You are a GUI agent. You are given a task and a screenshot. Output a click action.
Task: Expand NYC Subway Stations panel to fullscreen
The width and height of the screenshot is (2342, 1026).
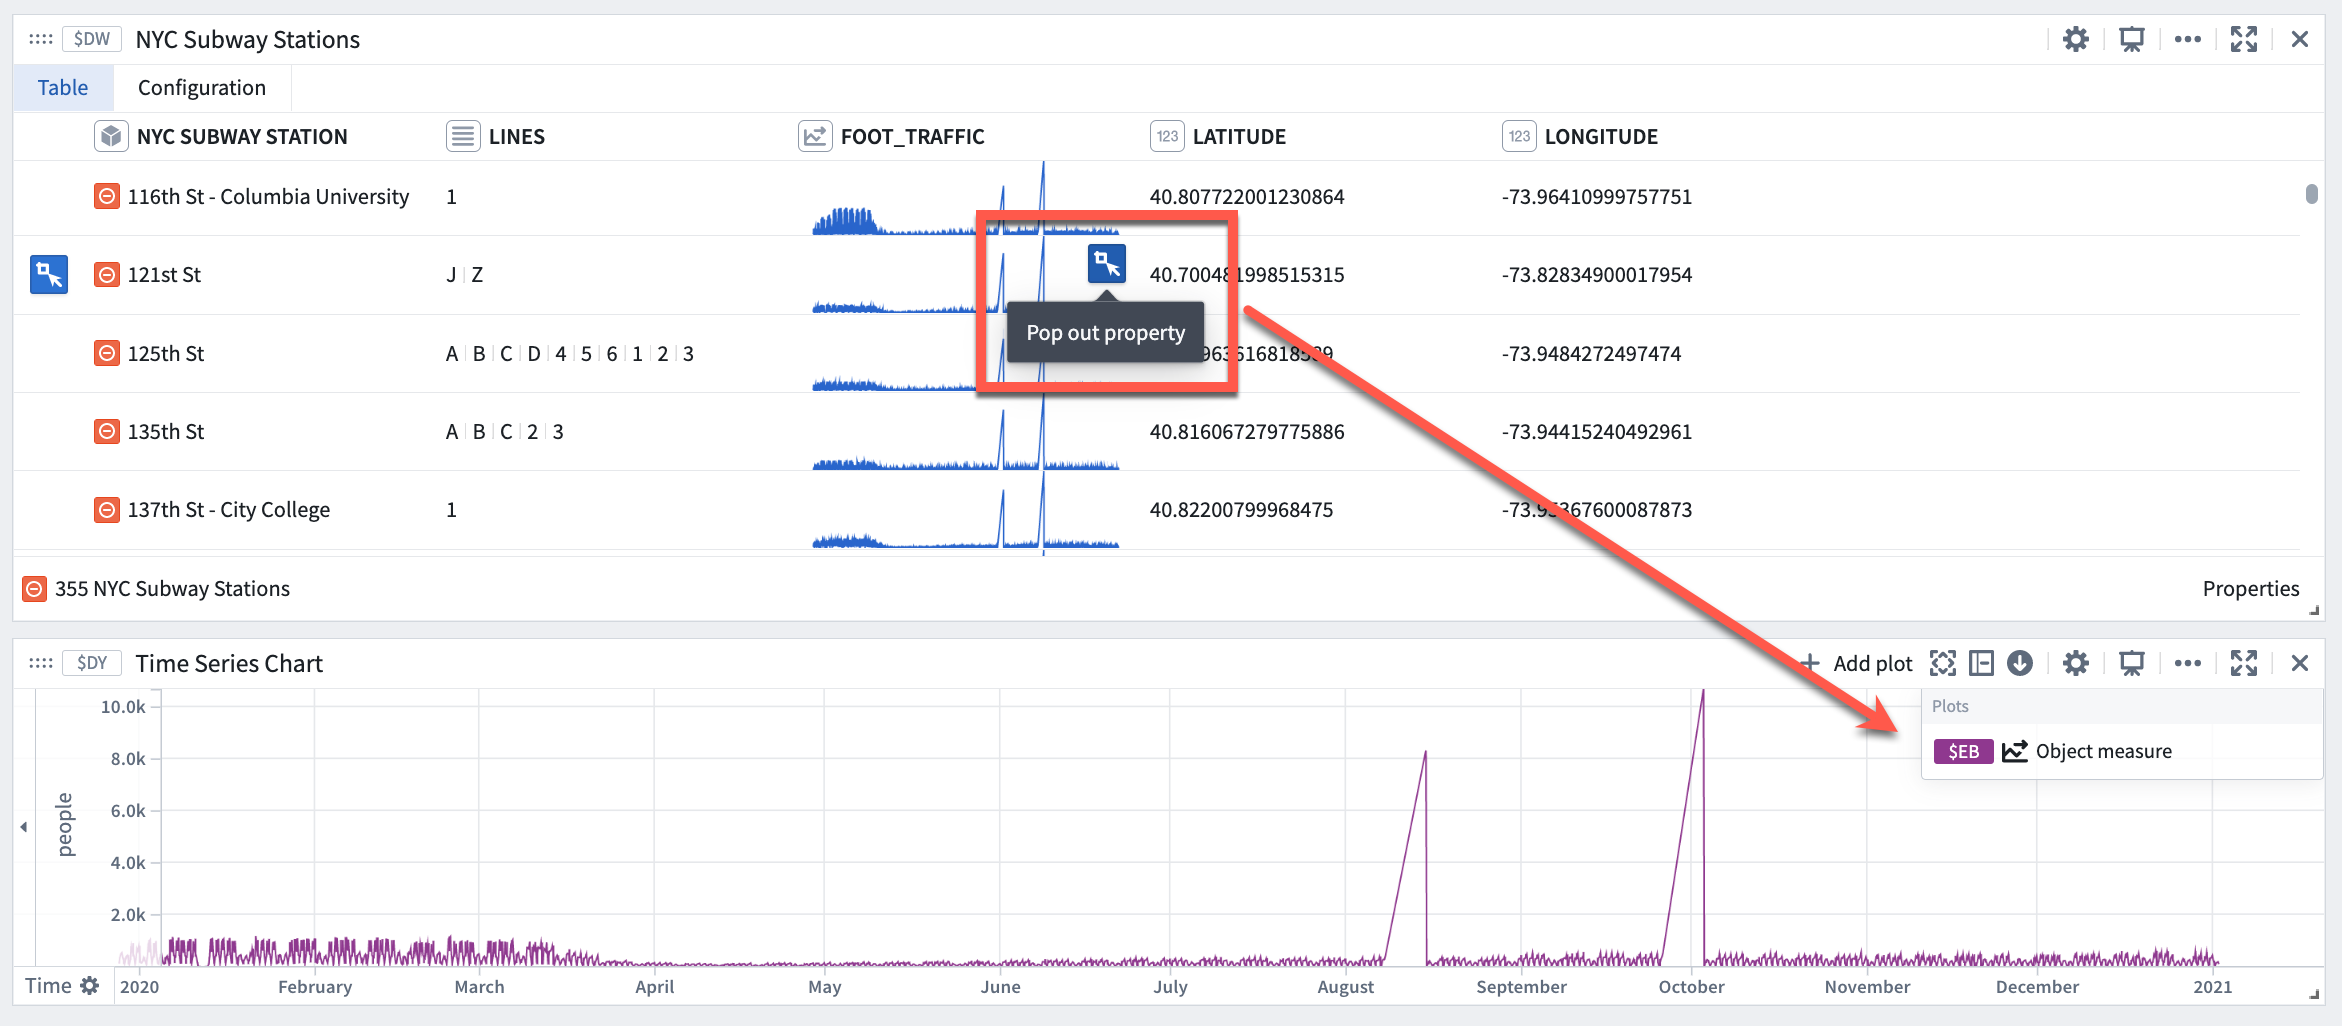(x=2244, y=39)
